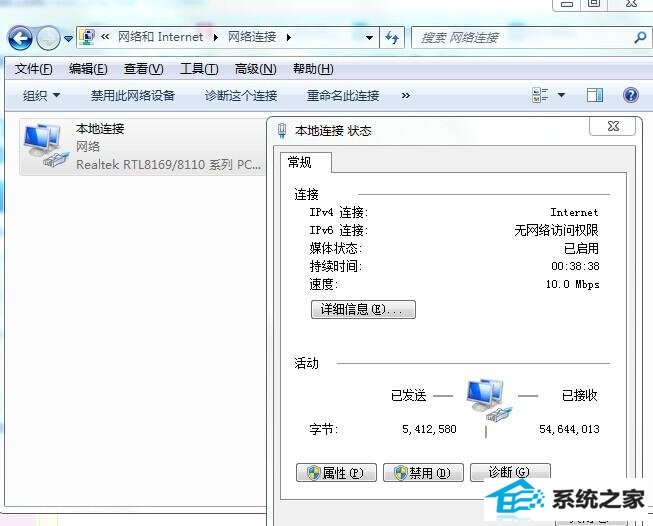
Task: Select 网络和 Internet breadcrumb segment
Action: click(160, 37)
